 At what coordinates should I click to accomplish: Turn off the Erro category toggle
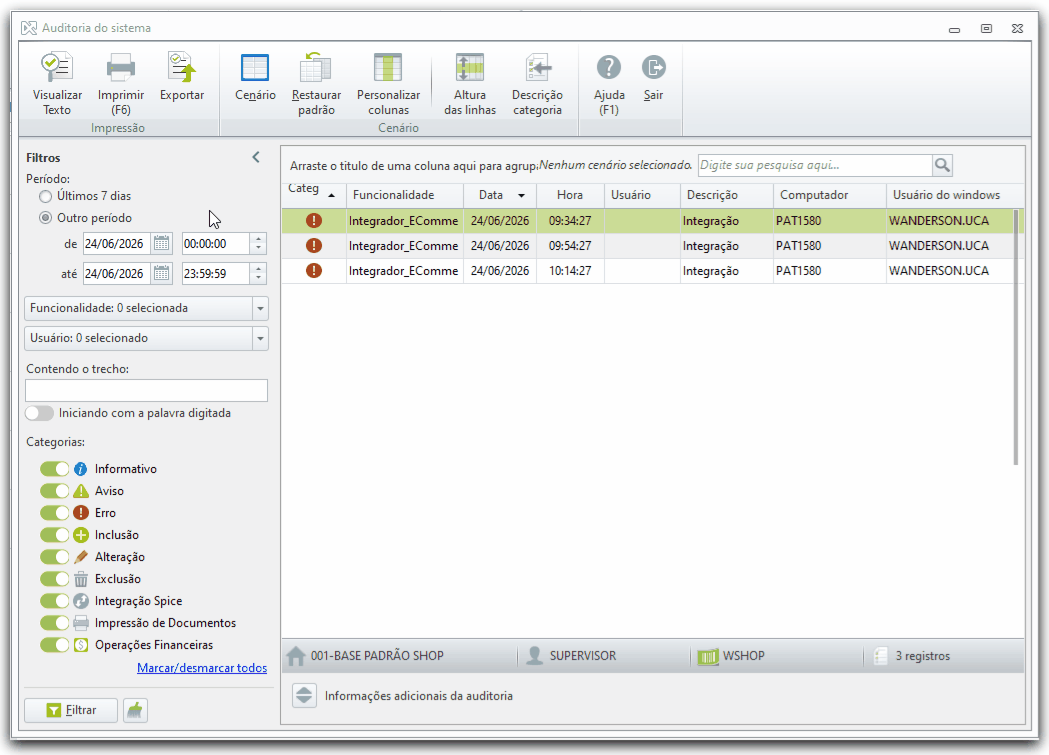pos(54,513)
